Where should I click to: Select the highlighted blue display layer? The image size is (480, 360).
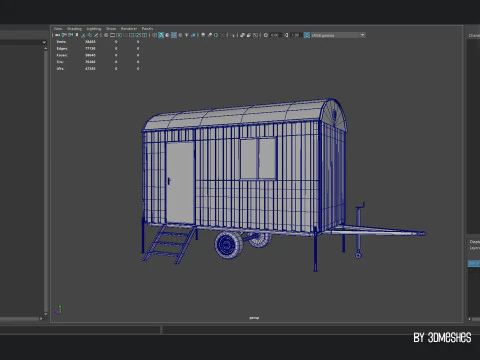[474, 263]
